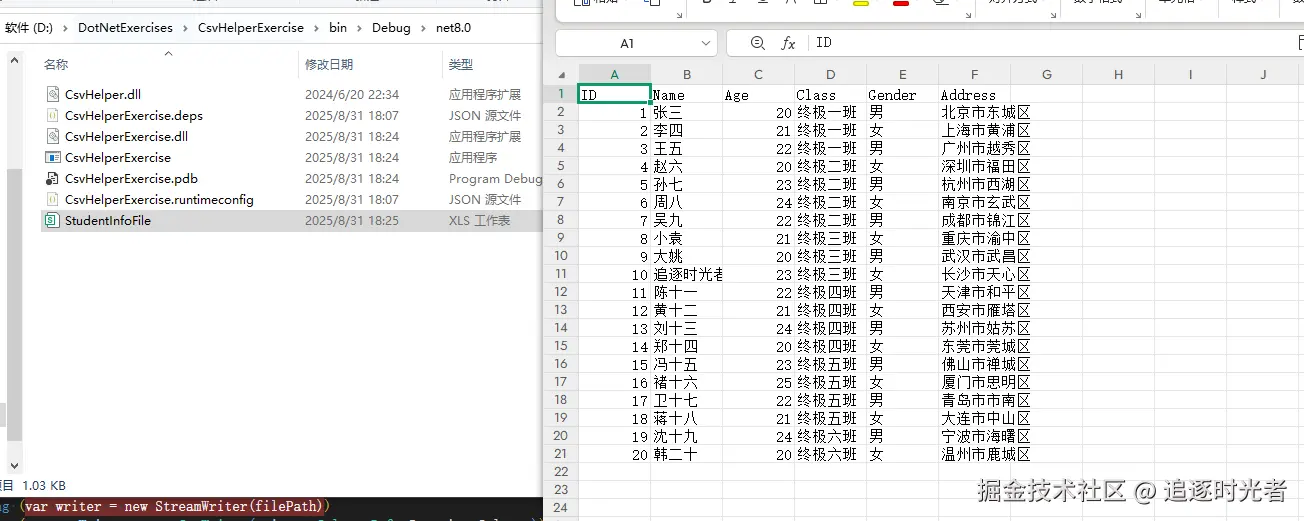Sort by the 修改日期 column header
The height and width of the screenshot is (521, 1304).
[329, 64]
